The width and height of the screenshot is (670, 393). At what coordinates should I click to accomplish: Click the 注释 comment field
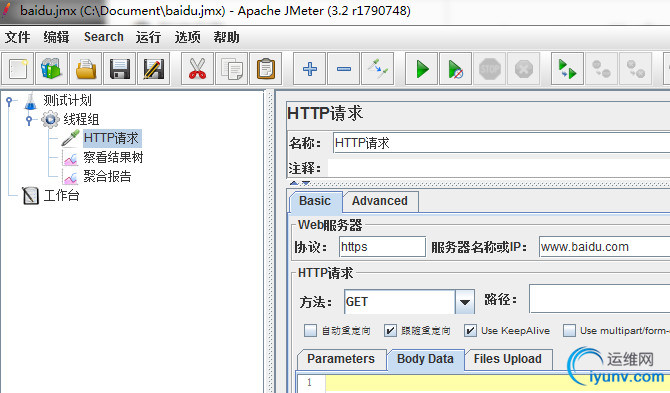[499, 168]
